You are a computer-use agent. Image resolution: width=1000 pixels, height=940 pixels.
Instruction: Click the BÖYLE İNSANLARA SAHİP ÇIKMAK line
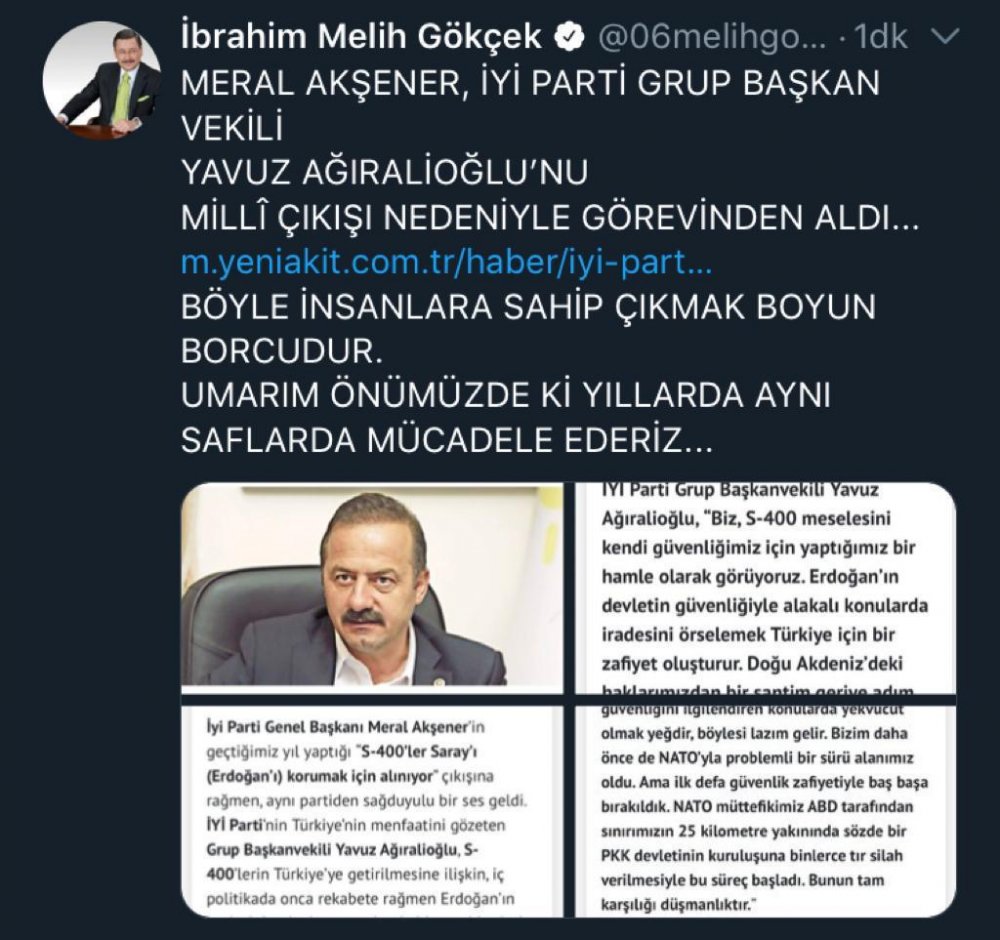point(528,307)
